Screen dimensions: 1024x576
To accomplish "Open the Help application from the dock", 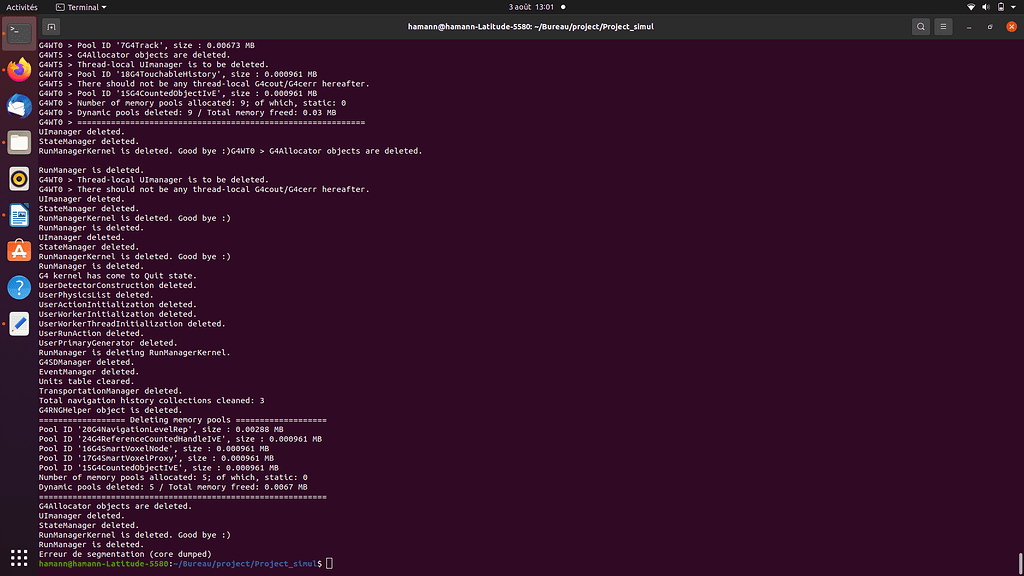I will pos(18,287).
